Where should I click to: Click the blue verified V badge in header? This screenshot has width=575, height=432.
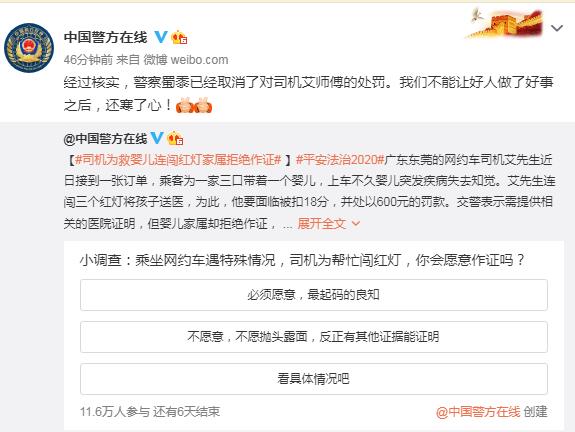click(x=160, y=37)
